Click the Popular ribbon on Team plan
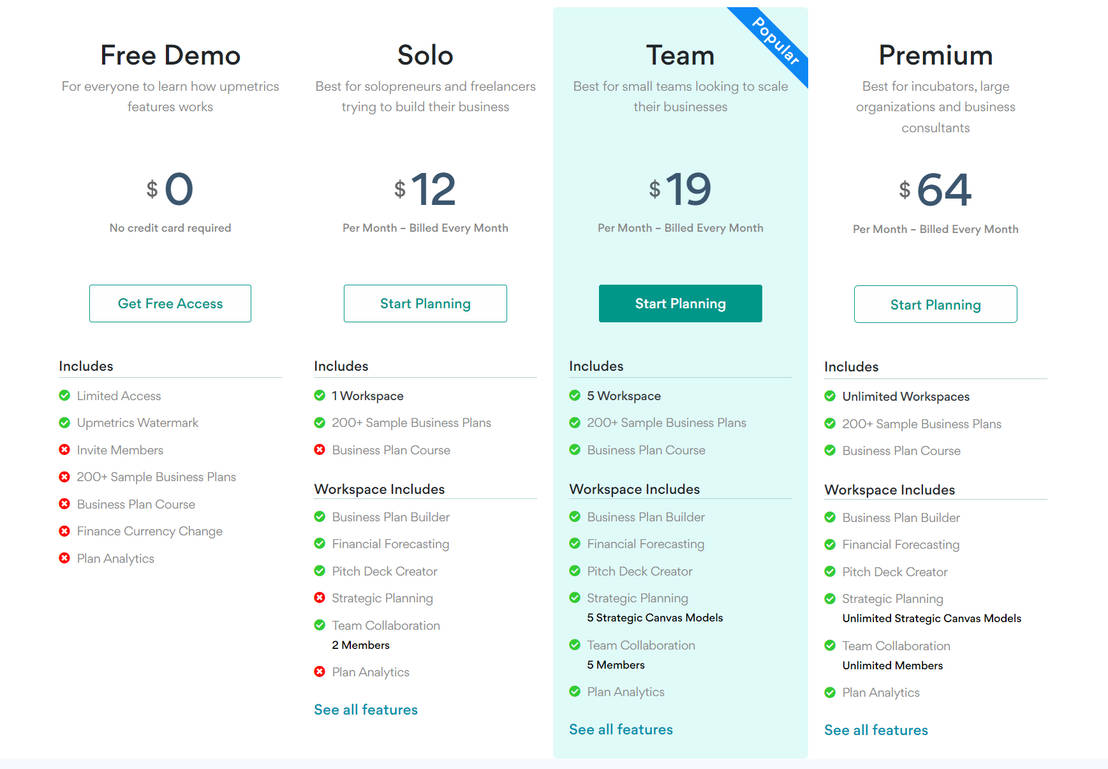 776,41
